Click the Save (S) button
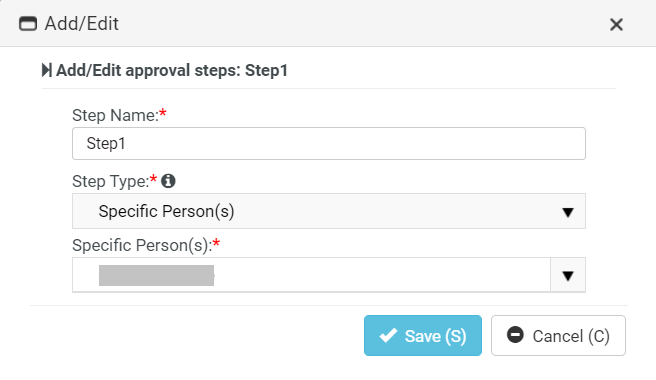This screenshot has width=656, height=380. (x=423, y=336)
